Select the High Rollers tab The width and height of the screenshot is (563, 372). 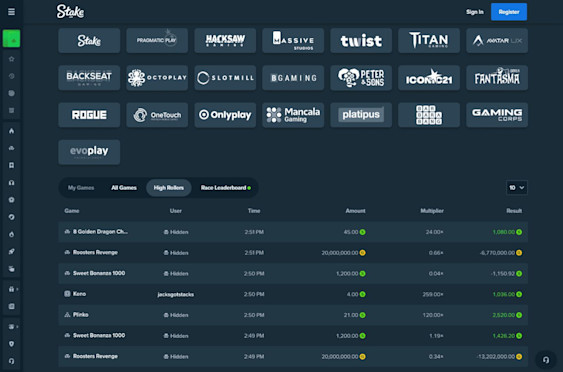[x=169, y=188]
